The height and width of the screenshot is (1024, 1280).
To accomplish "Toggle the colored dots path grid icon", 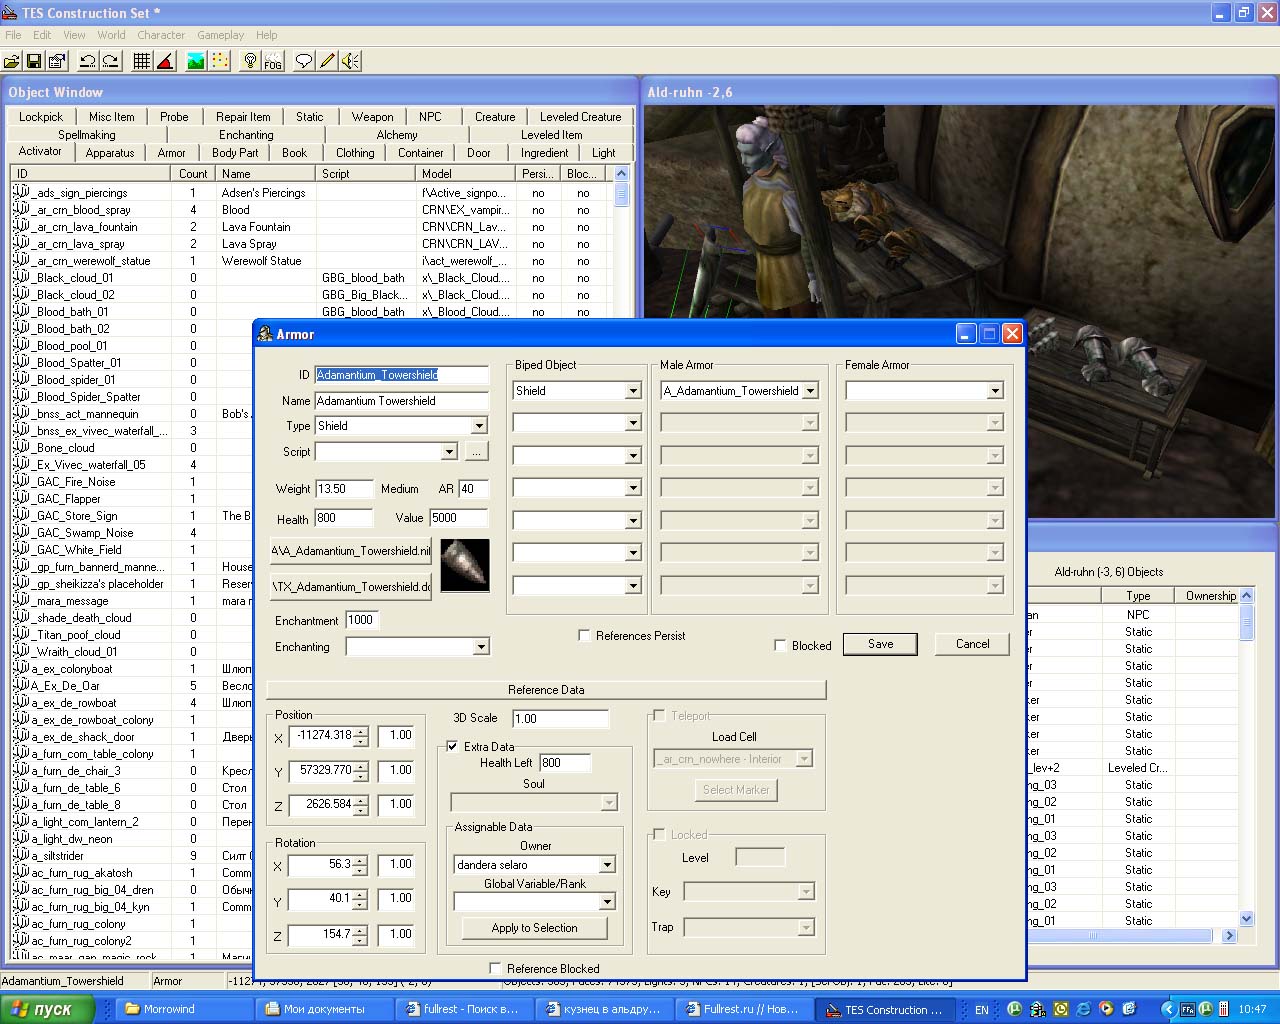I will point(219,61).
